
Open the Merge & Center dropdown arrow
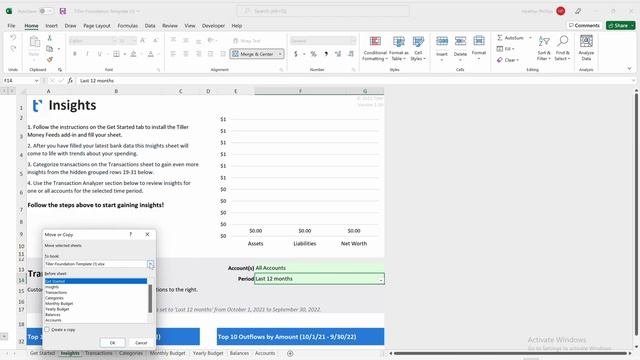click(280, 54)
